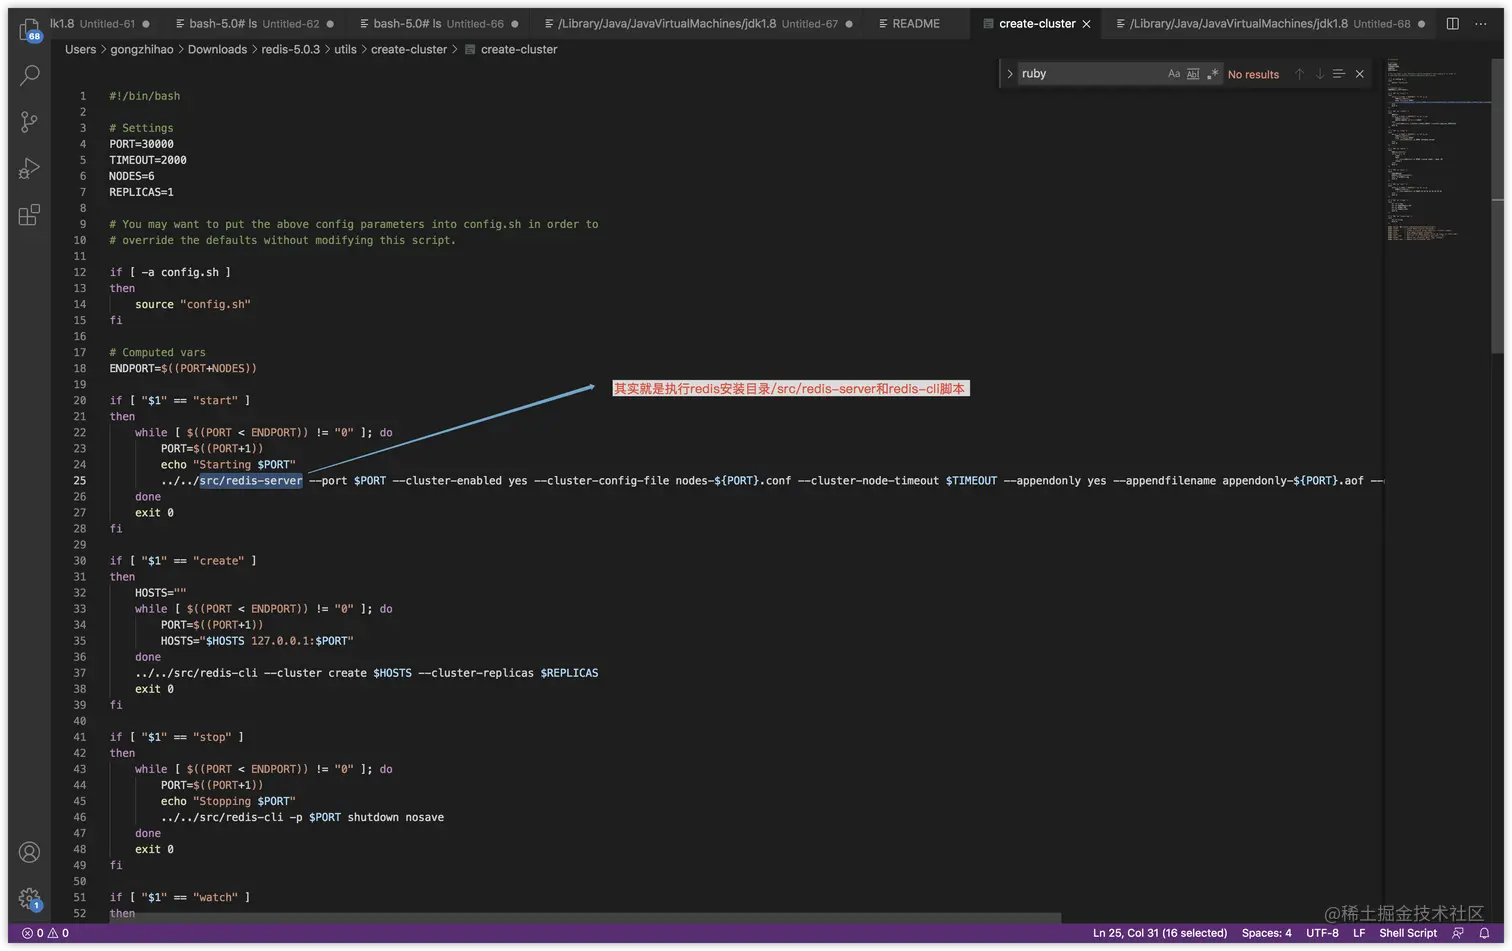Open the Manage gear icon
This screenshot has width=1512, height=951.
(29, 898)
